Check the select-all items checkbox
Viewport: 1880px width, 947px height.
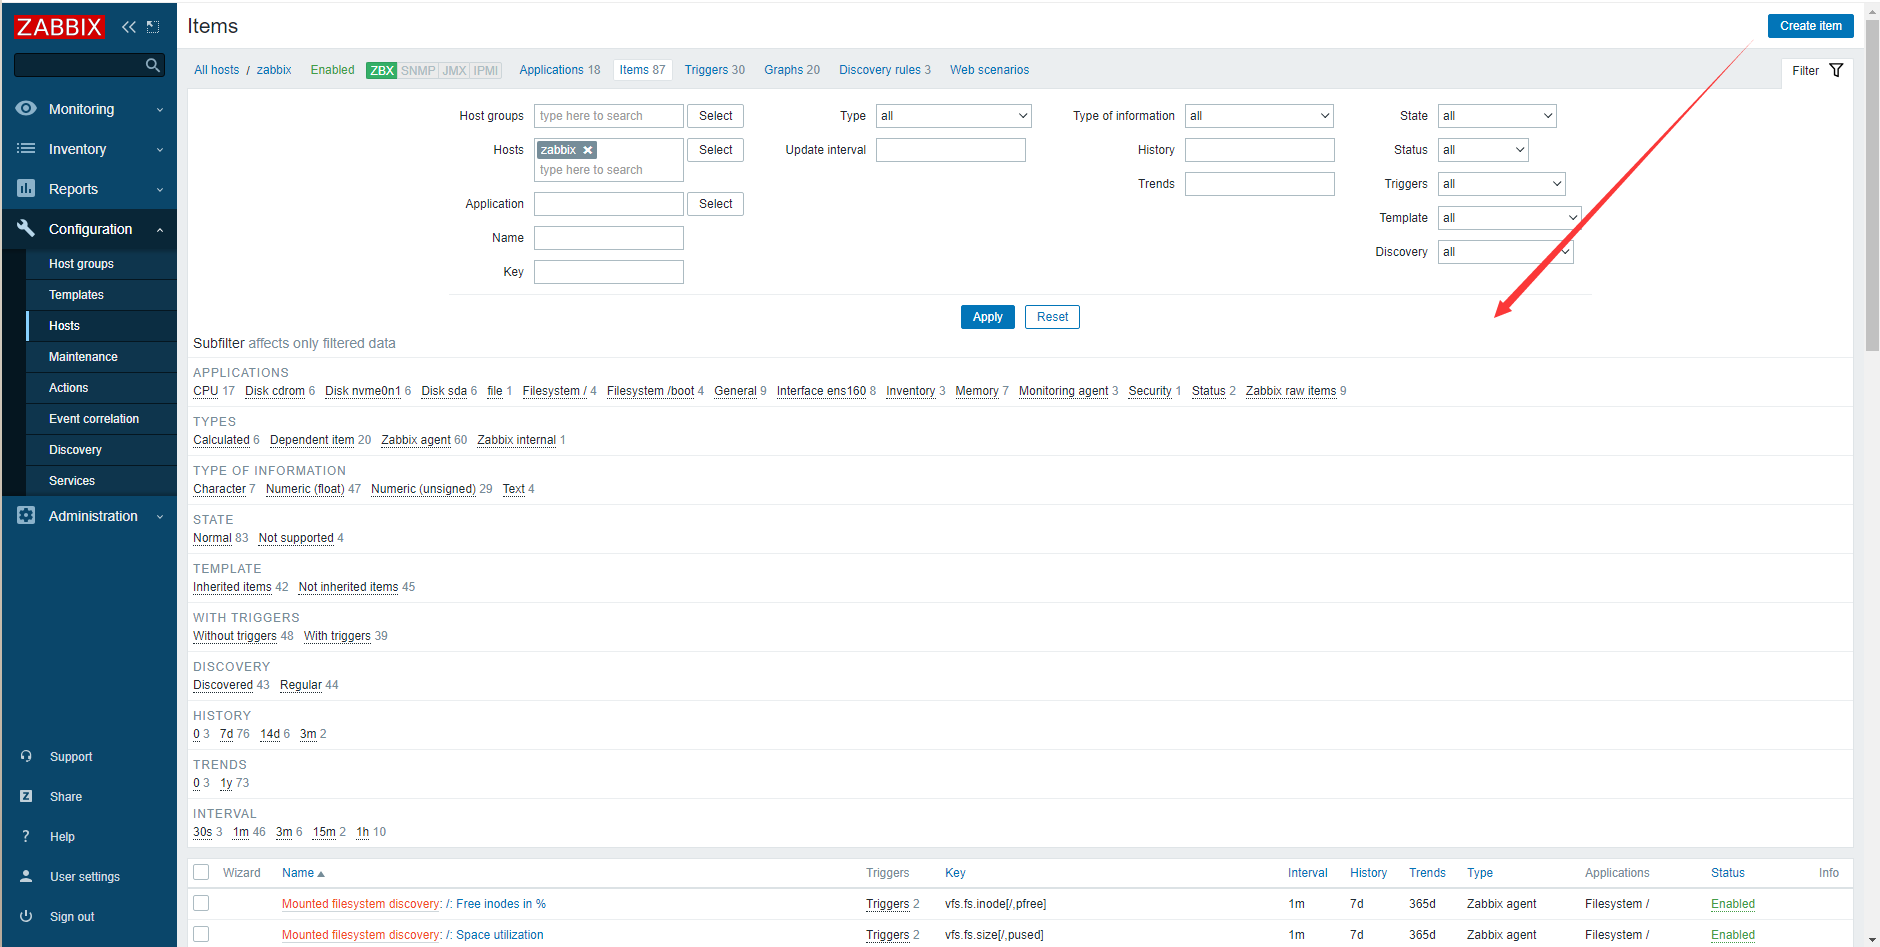(201, 872)
